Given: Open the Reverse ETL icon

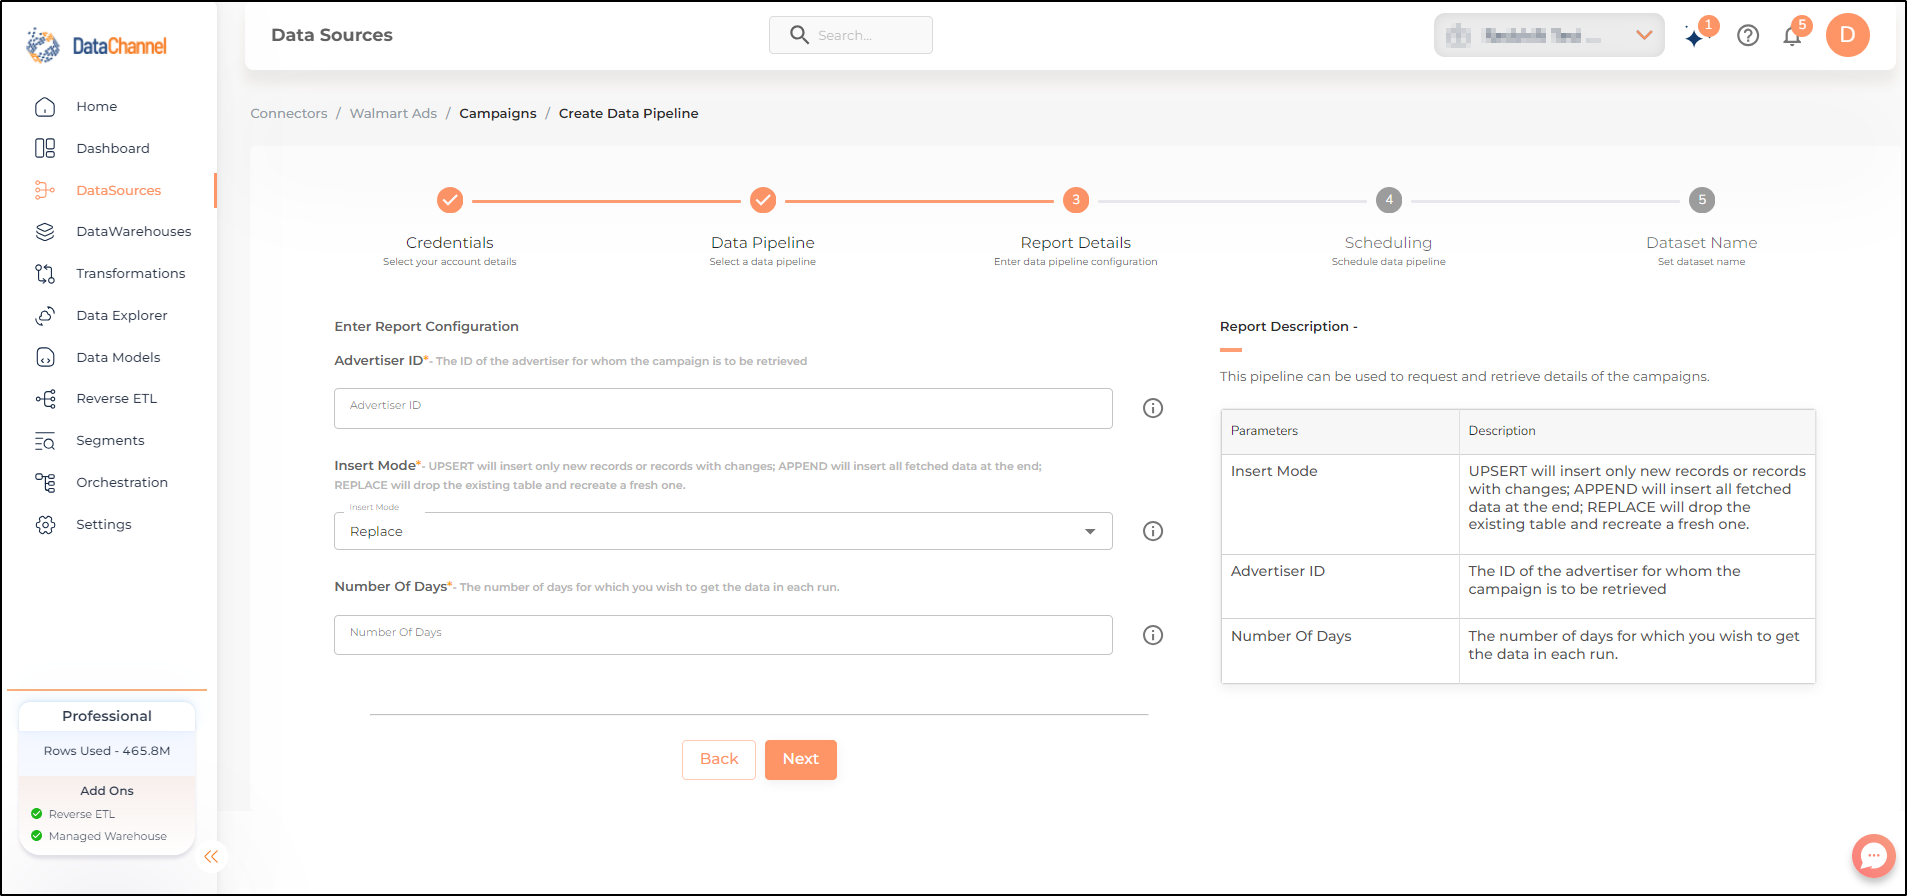Looking at the screenshot, I should tap(45, 399).
